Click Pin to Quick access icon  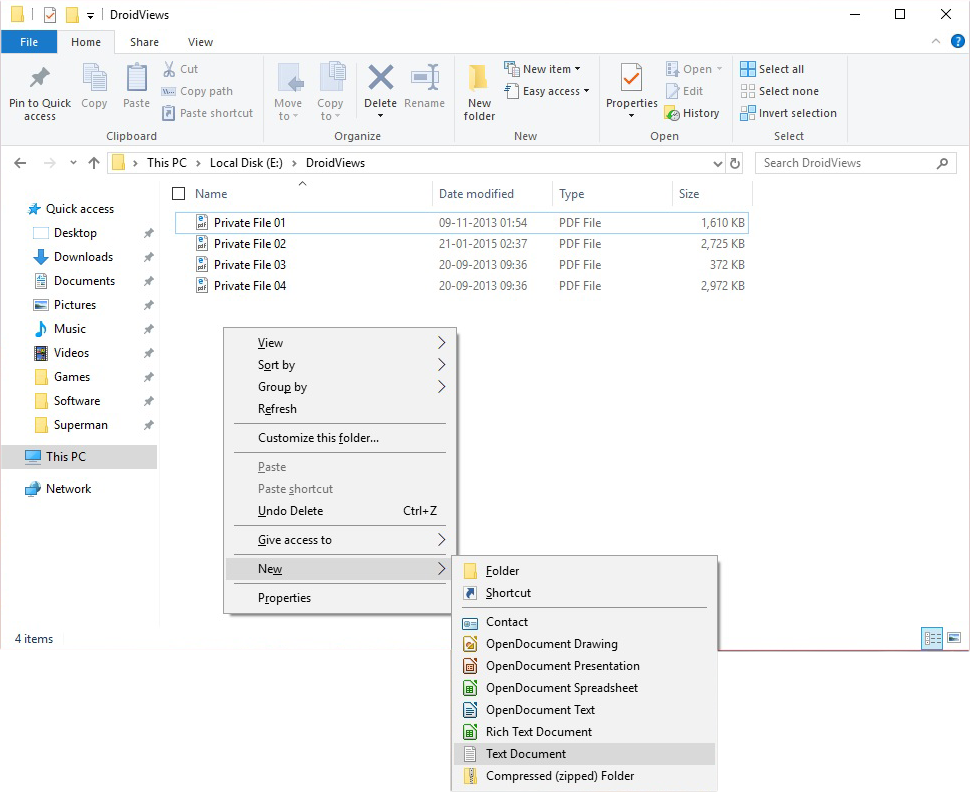pos(40,78)
